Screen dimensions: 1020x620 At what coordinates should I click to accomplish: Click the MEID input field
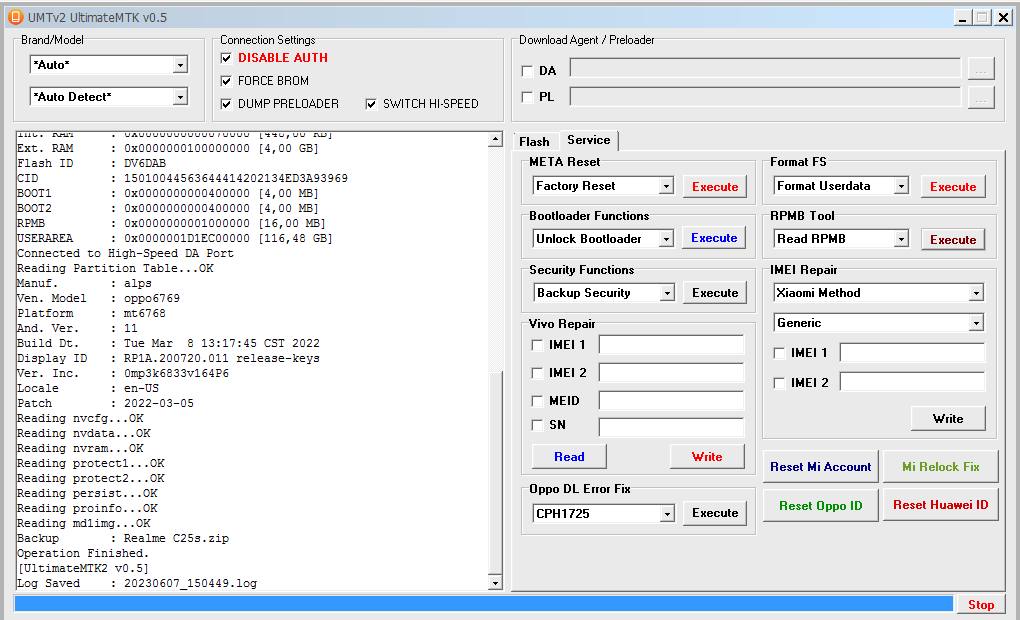tap(671, 401)
